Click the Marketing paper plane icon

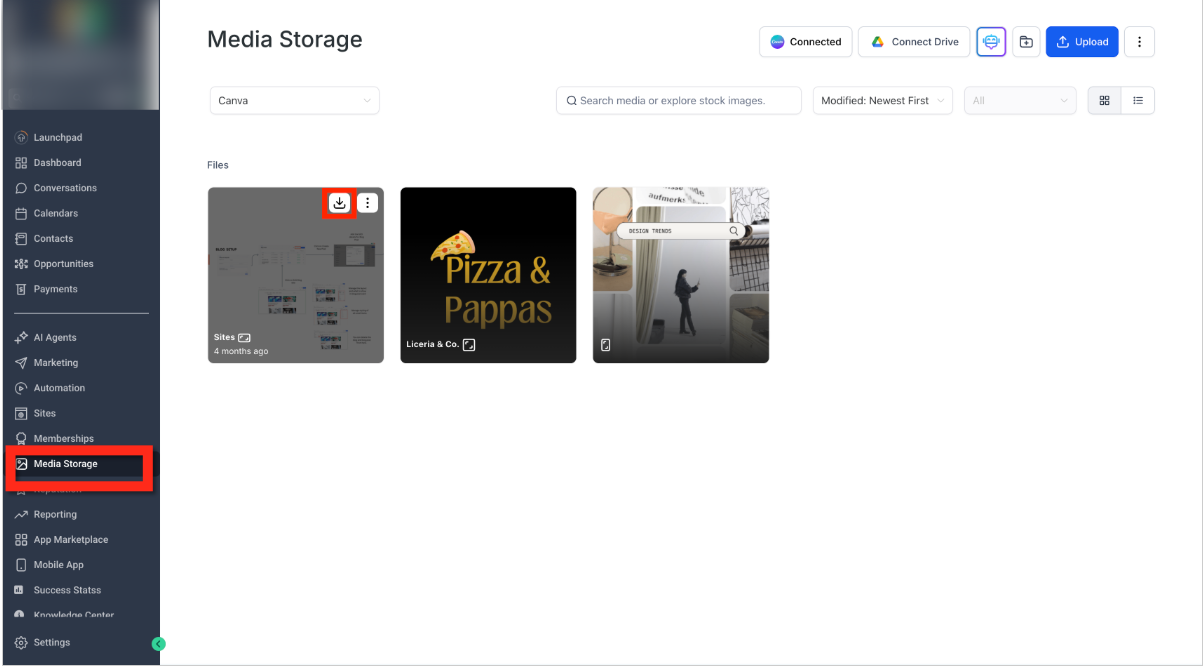pyautogui.click(x=21, y=363)
